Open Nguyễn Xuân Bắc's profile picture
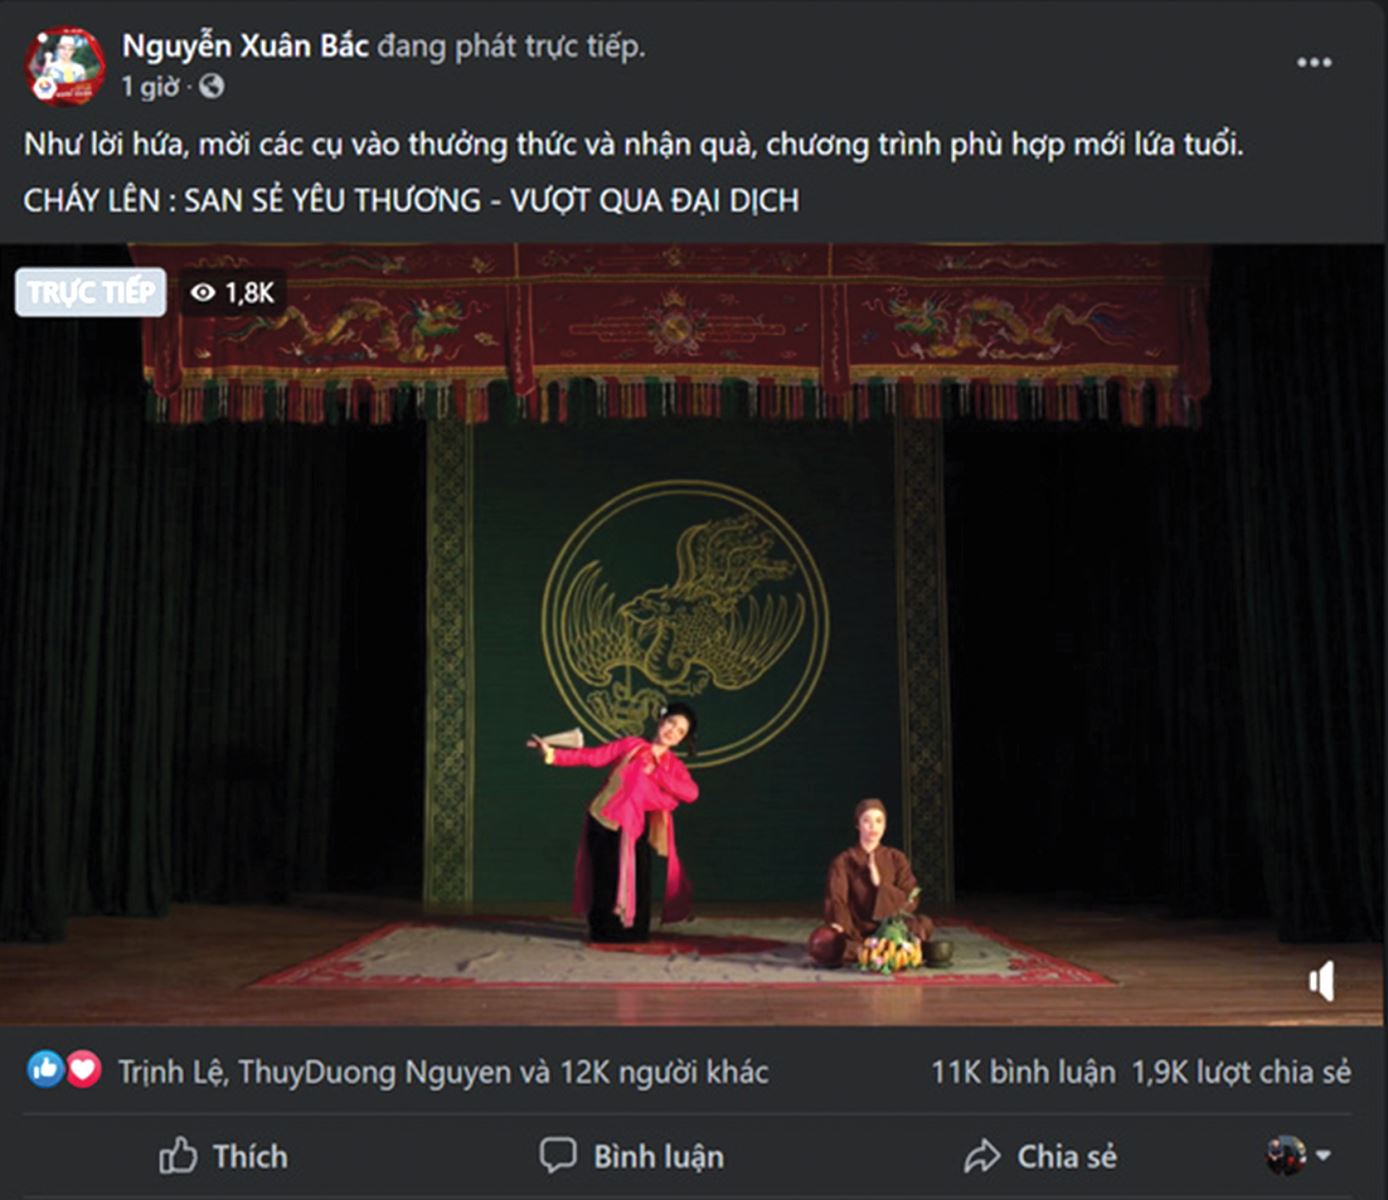Viewport: 1388px width, 1200px height. [65, 66]
